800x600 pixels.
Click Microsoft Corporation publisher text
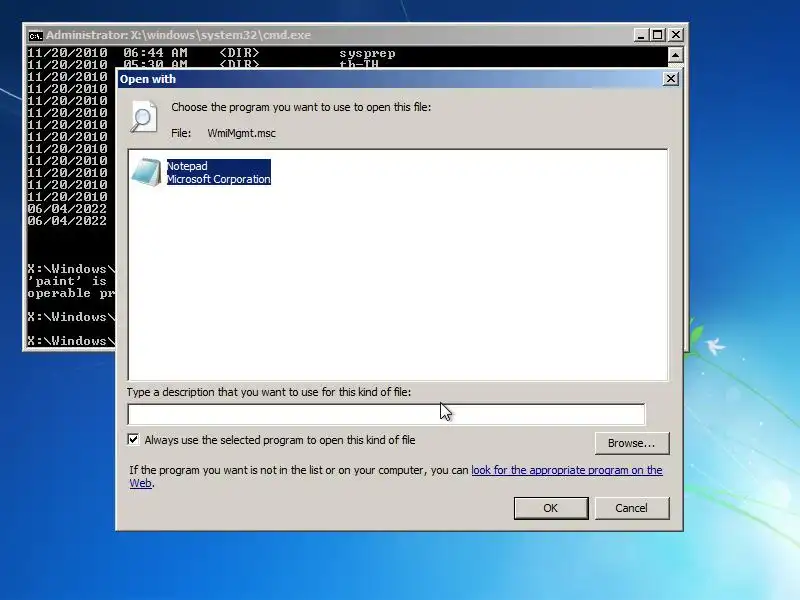coord(219,179)
